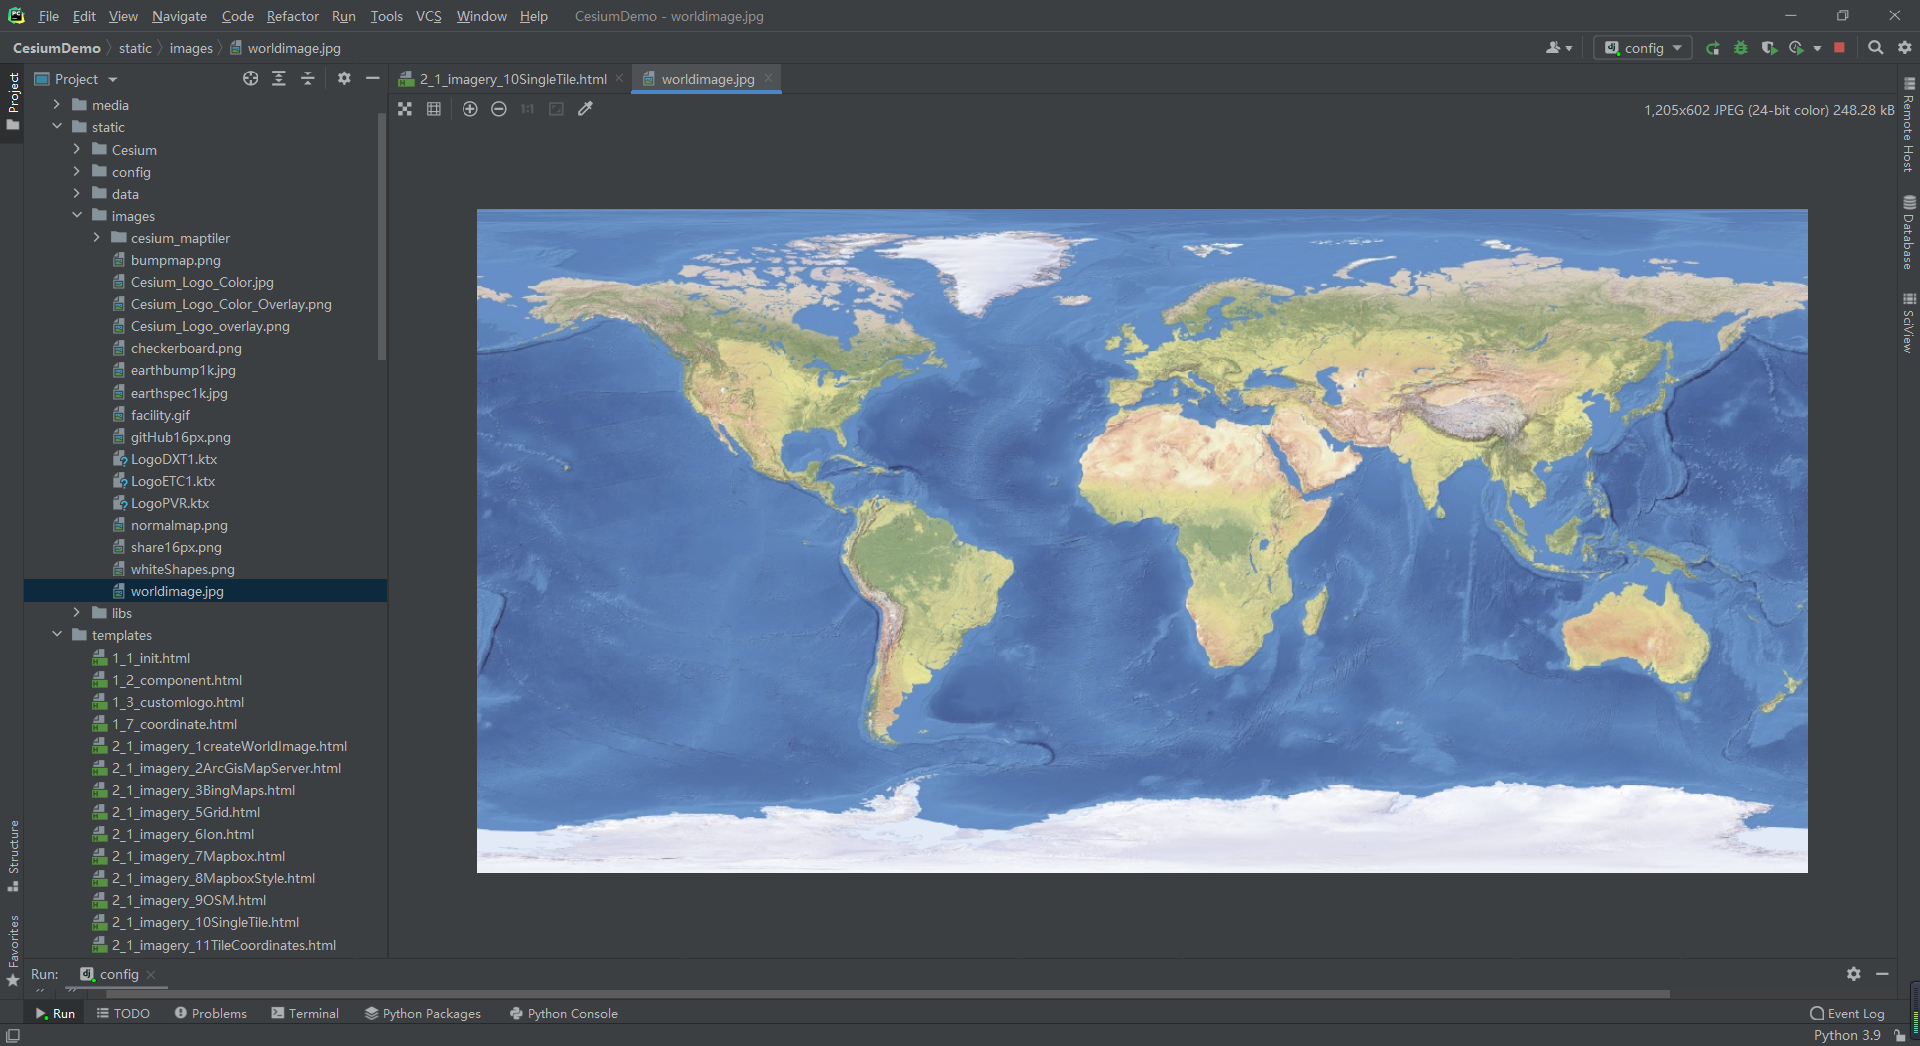Open user account icon menu
The image size is (1920, 1046).
click(1558, 48)
